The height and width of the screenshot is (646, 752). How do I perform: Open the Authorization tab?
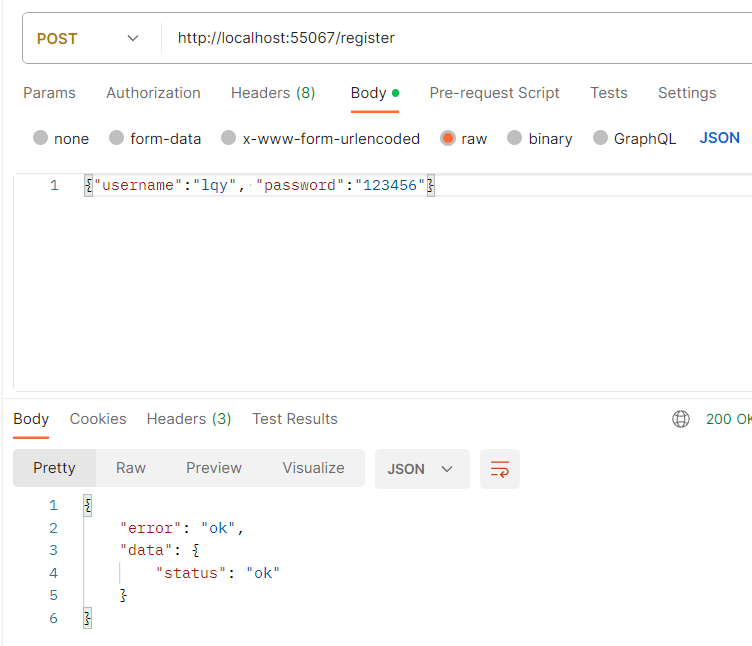(153, 93)
